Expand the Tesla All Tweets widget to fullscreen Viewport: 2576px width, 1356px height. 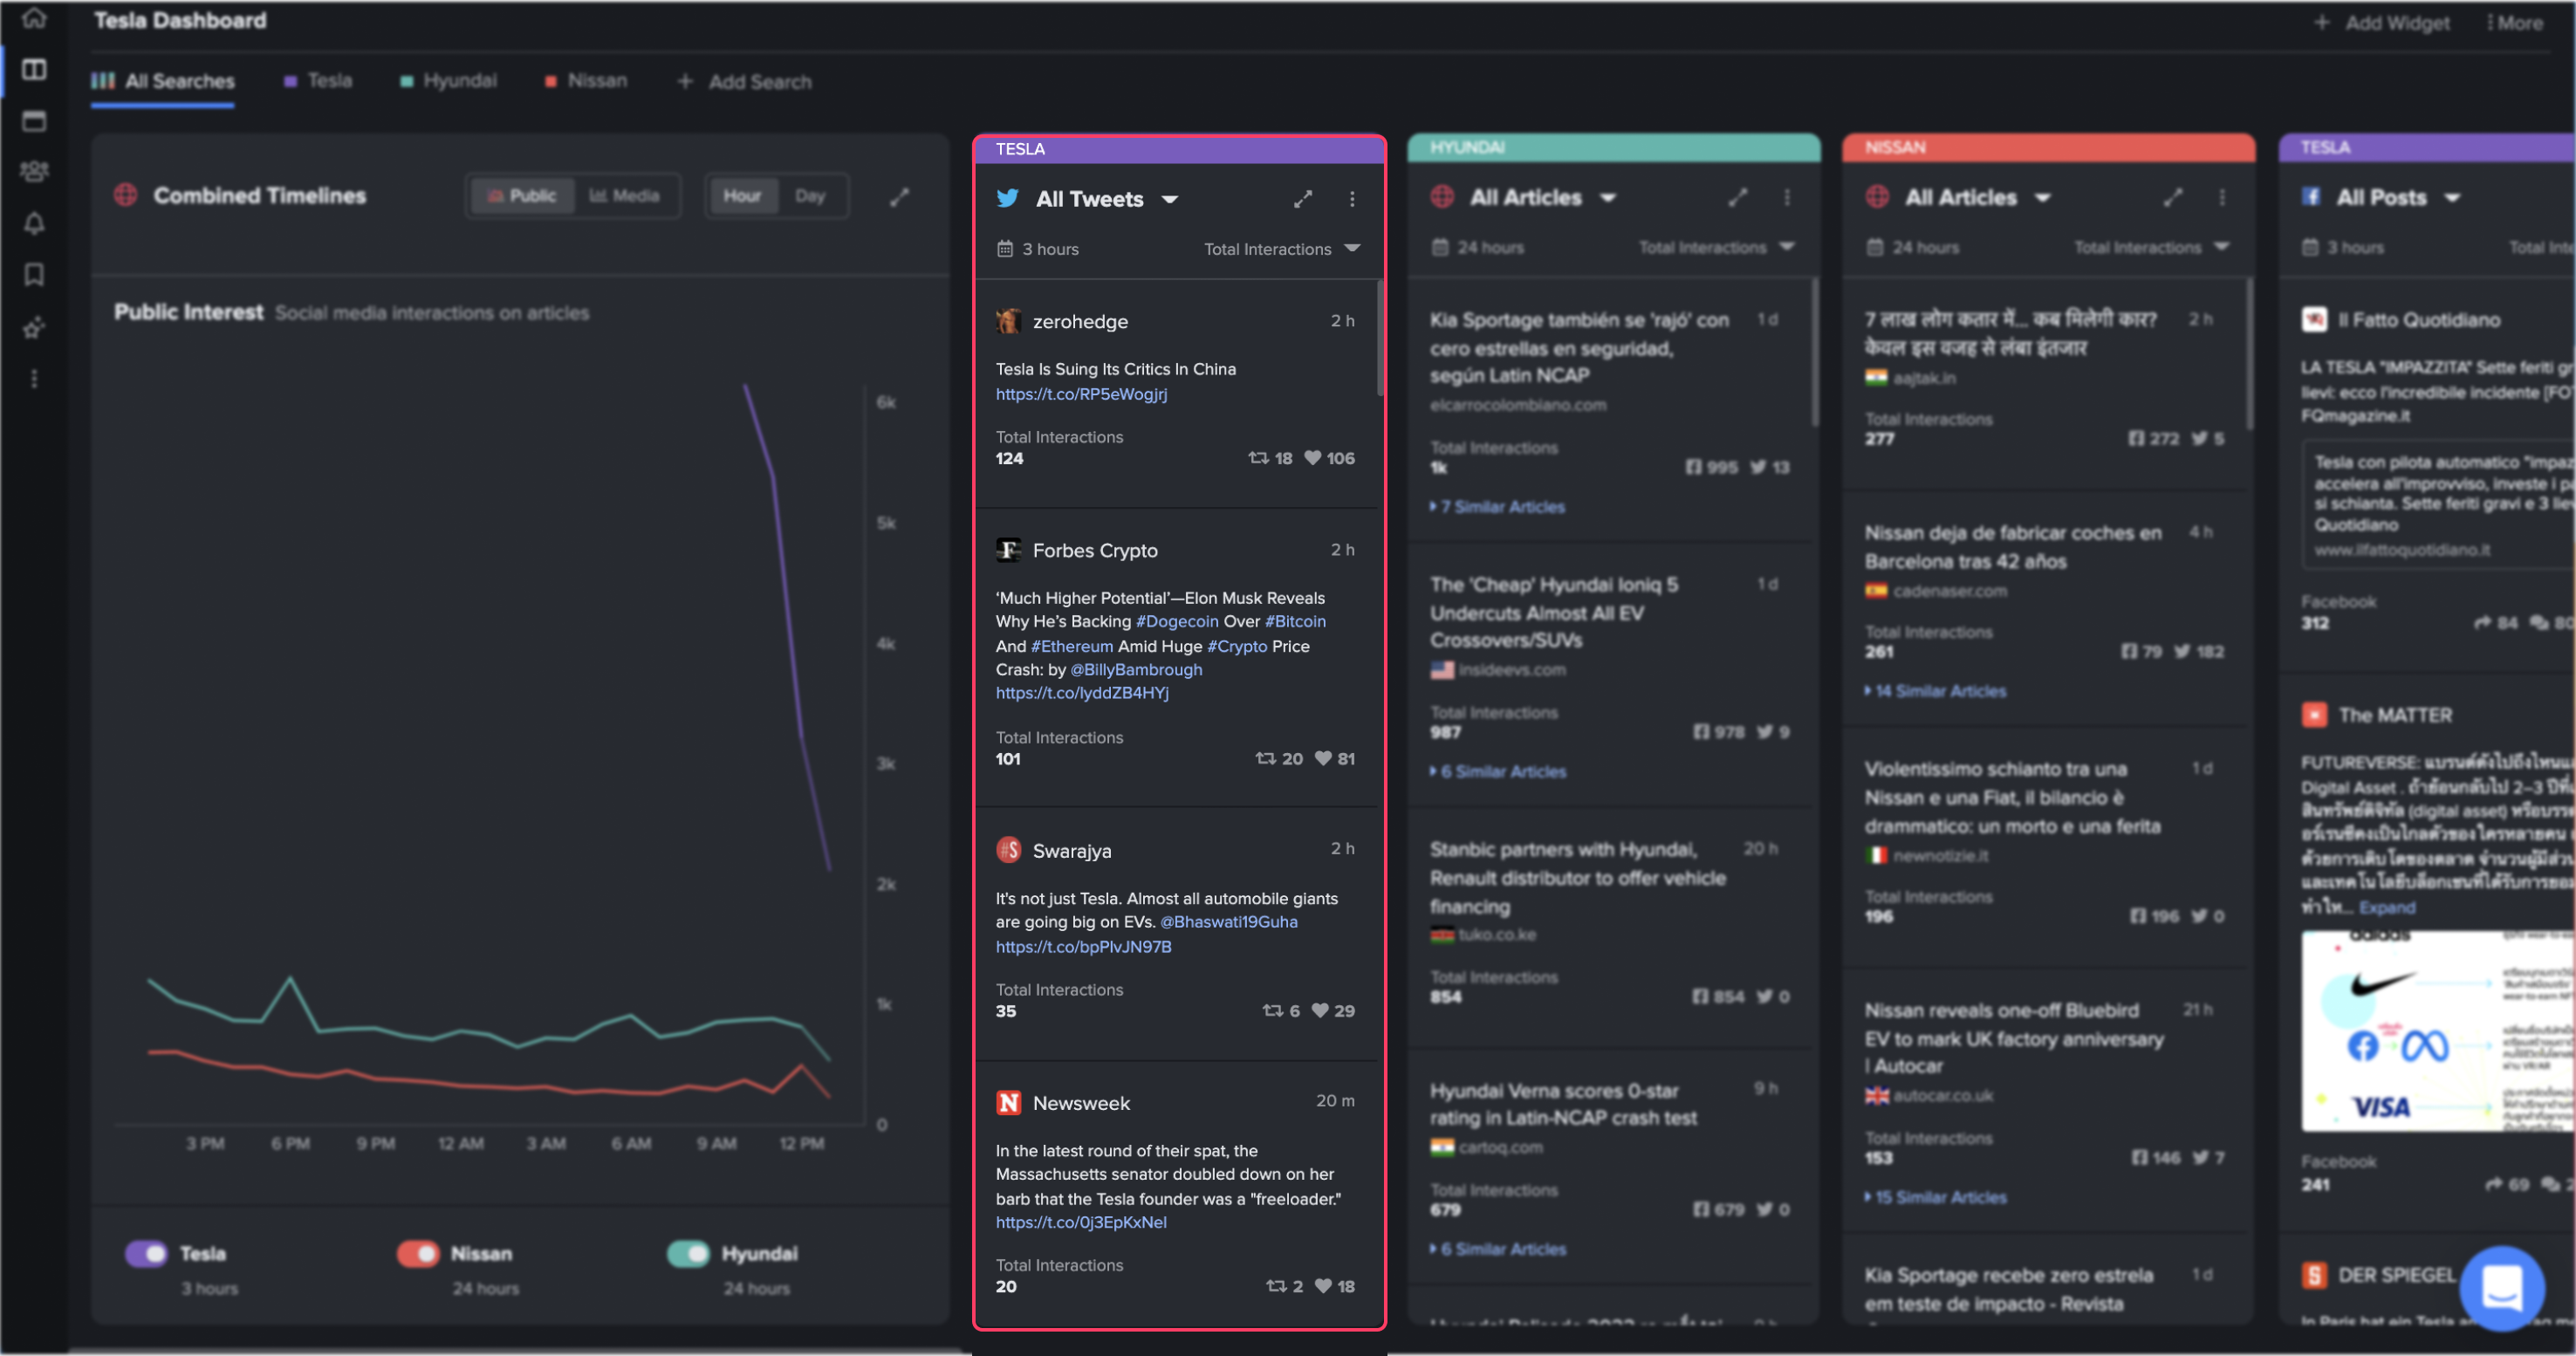pyautogui.click(x=1302, y=199)
